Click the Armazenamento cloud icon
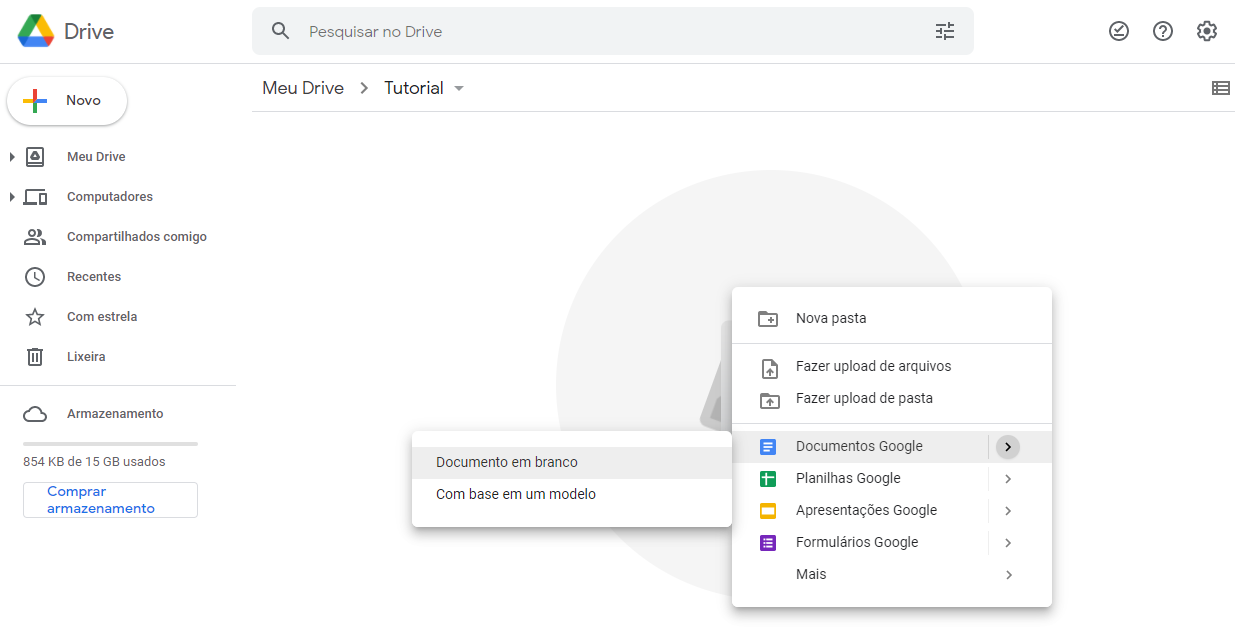Screen dimensions: 1235x643 click(x=35, y=414)
